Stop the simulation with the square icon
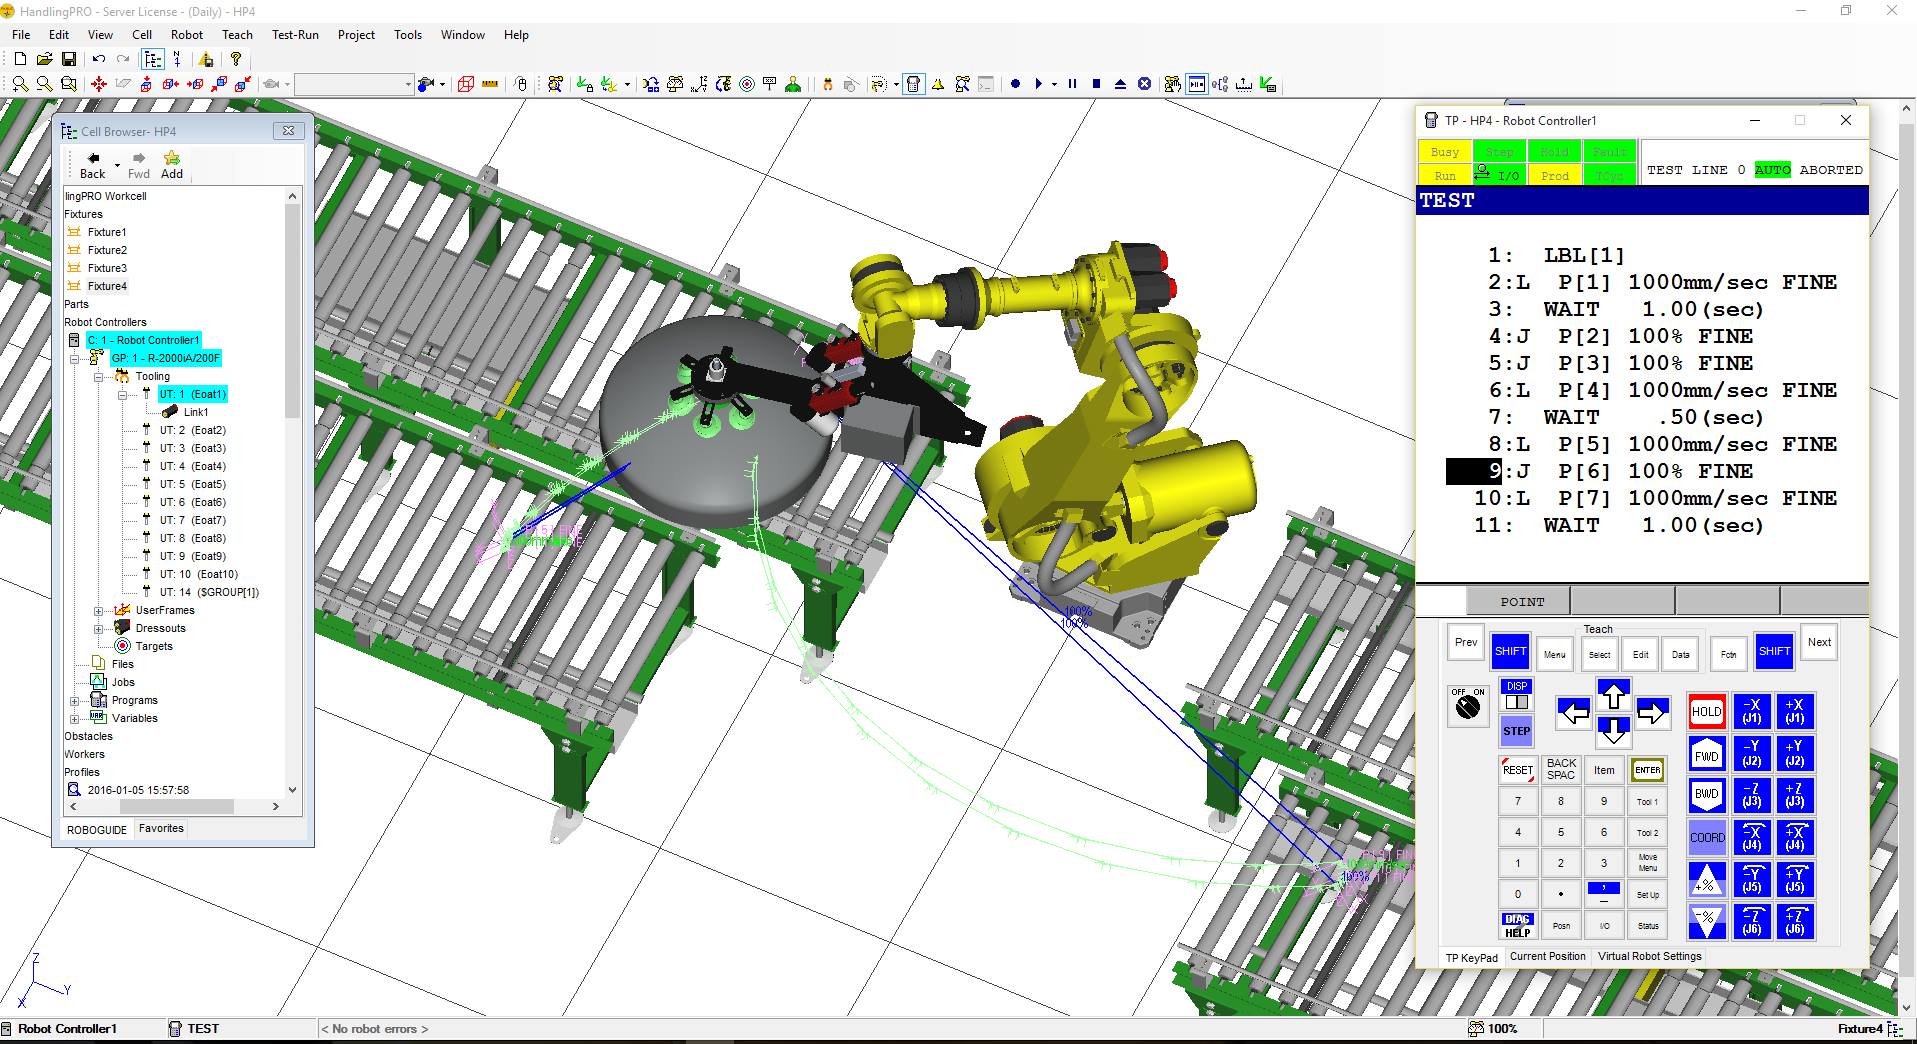This screenshot has width=1917, height=1044. click(x=1096, y=84)
